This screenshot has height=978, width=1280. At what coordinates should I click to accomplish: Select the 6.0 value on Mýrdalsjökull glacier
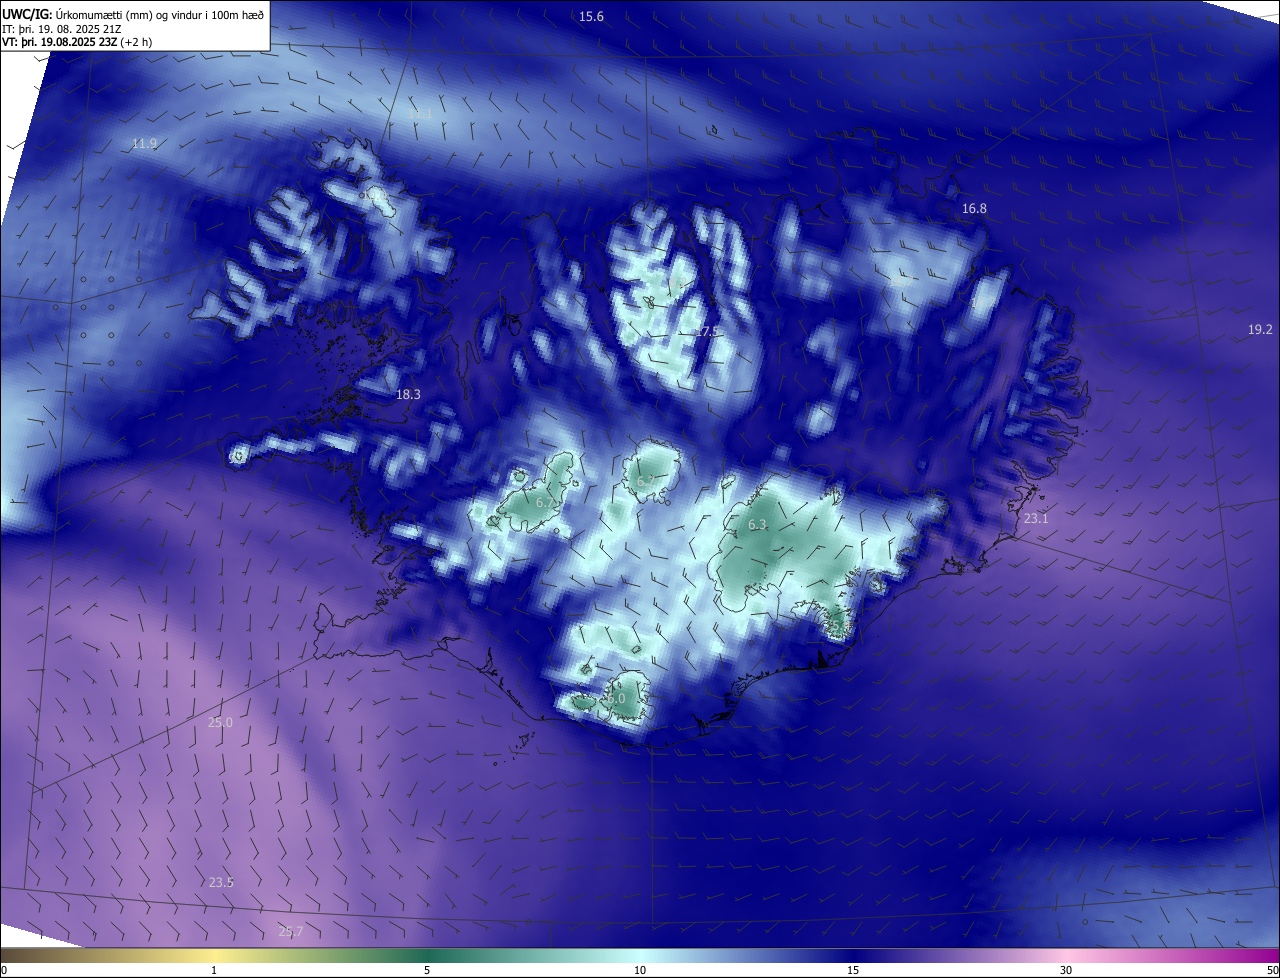click(615, 699)
